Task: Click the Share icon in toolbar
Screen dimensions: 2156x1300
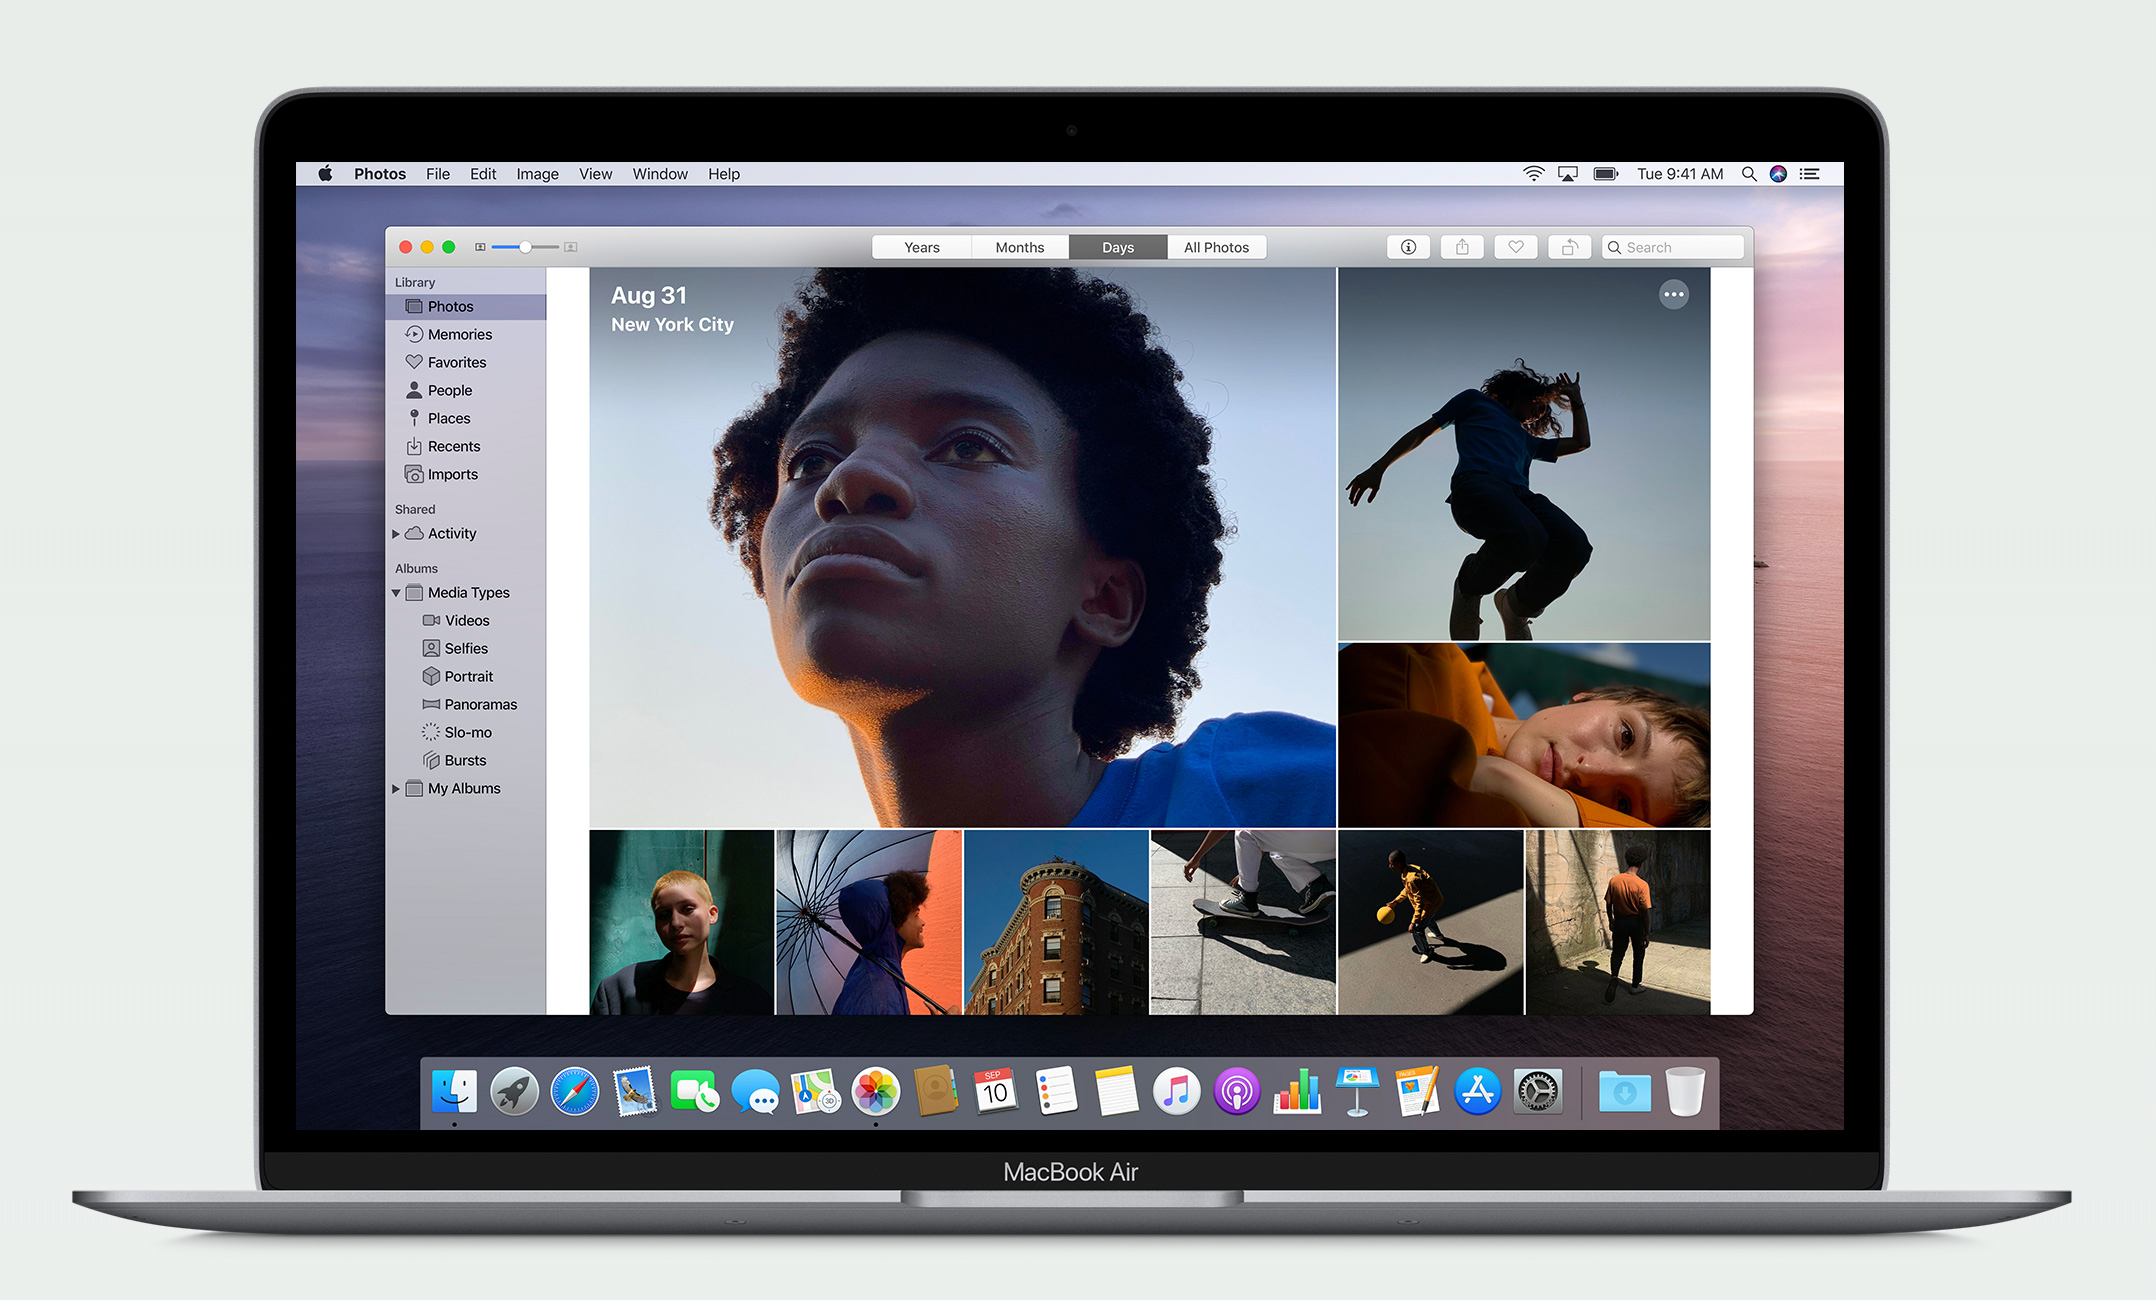Action: 1462,247
